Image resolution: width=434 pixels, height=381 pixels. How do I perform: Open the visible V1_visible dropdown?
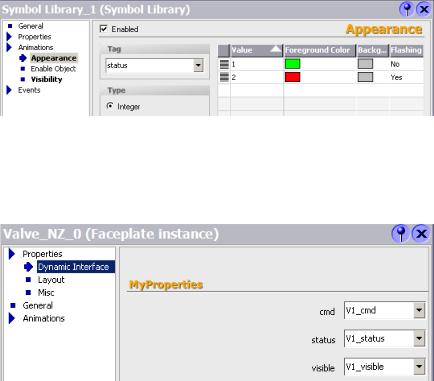pyautogui.click(x=419, y=367)
